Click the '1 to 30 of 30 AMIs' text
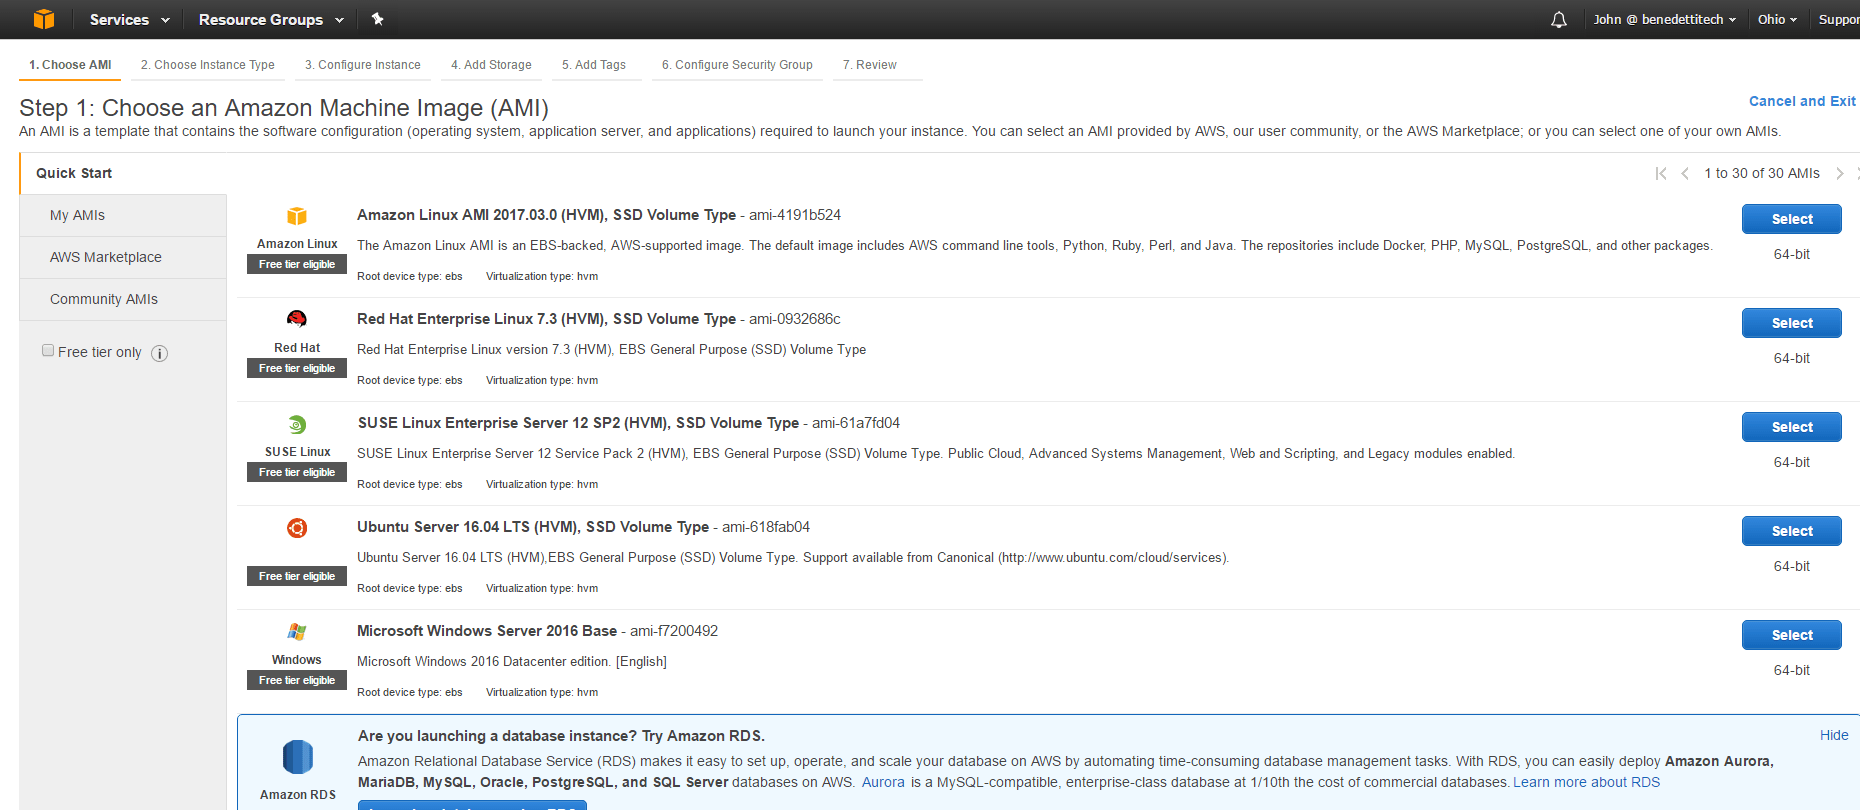 1762,173
